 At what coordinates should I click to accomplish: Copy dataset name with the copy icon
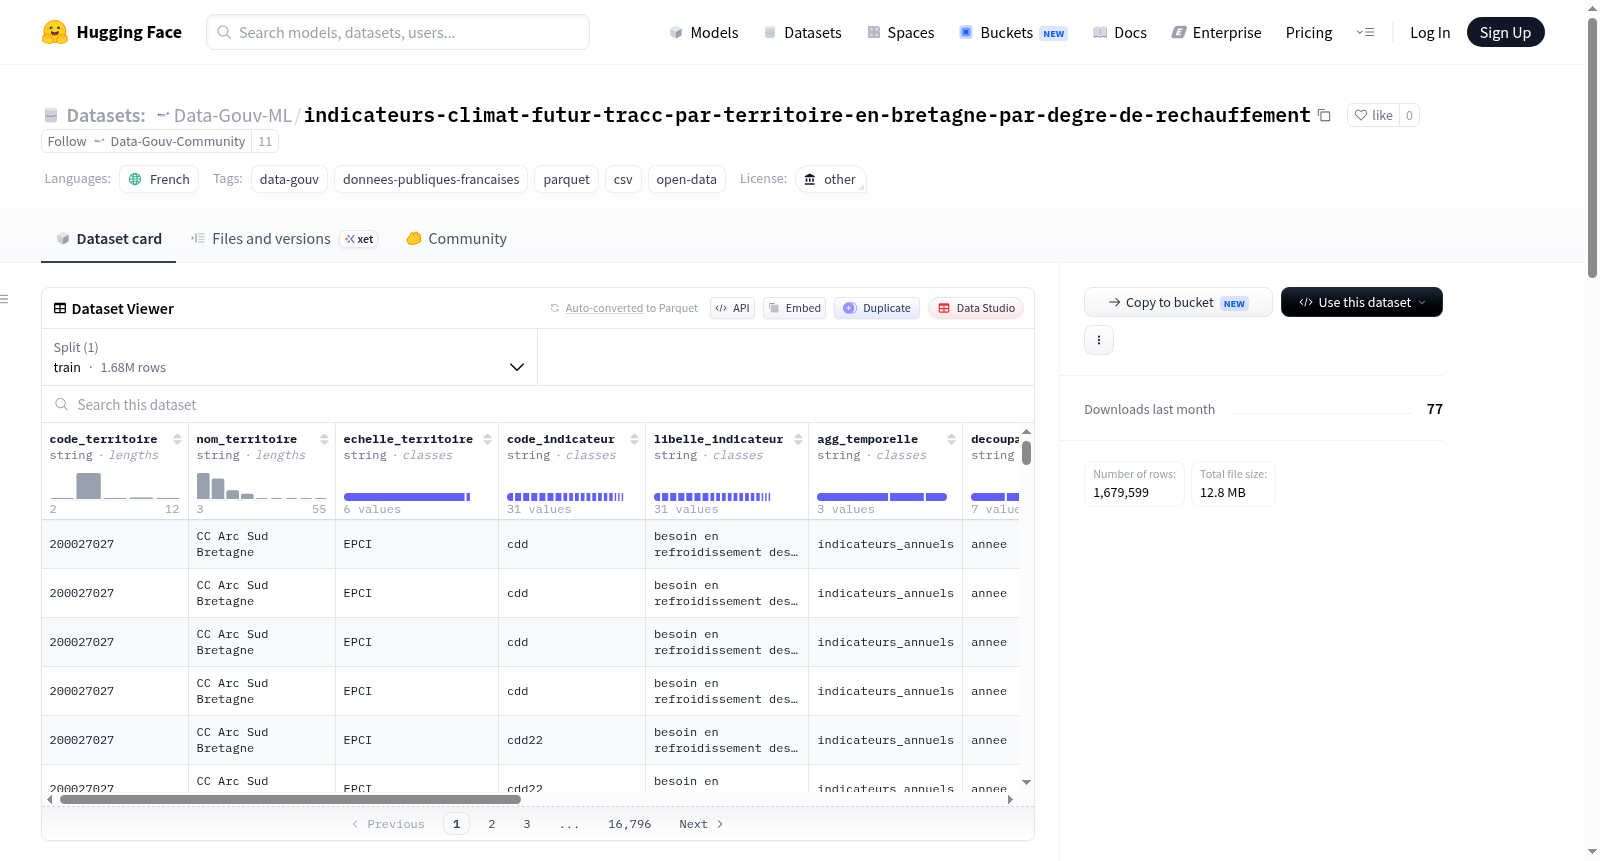pyautogui.click(x=1324, y=115)
